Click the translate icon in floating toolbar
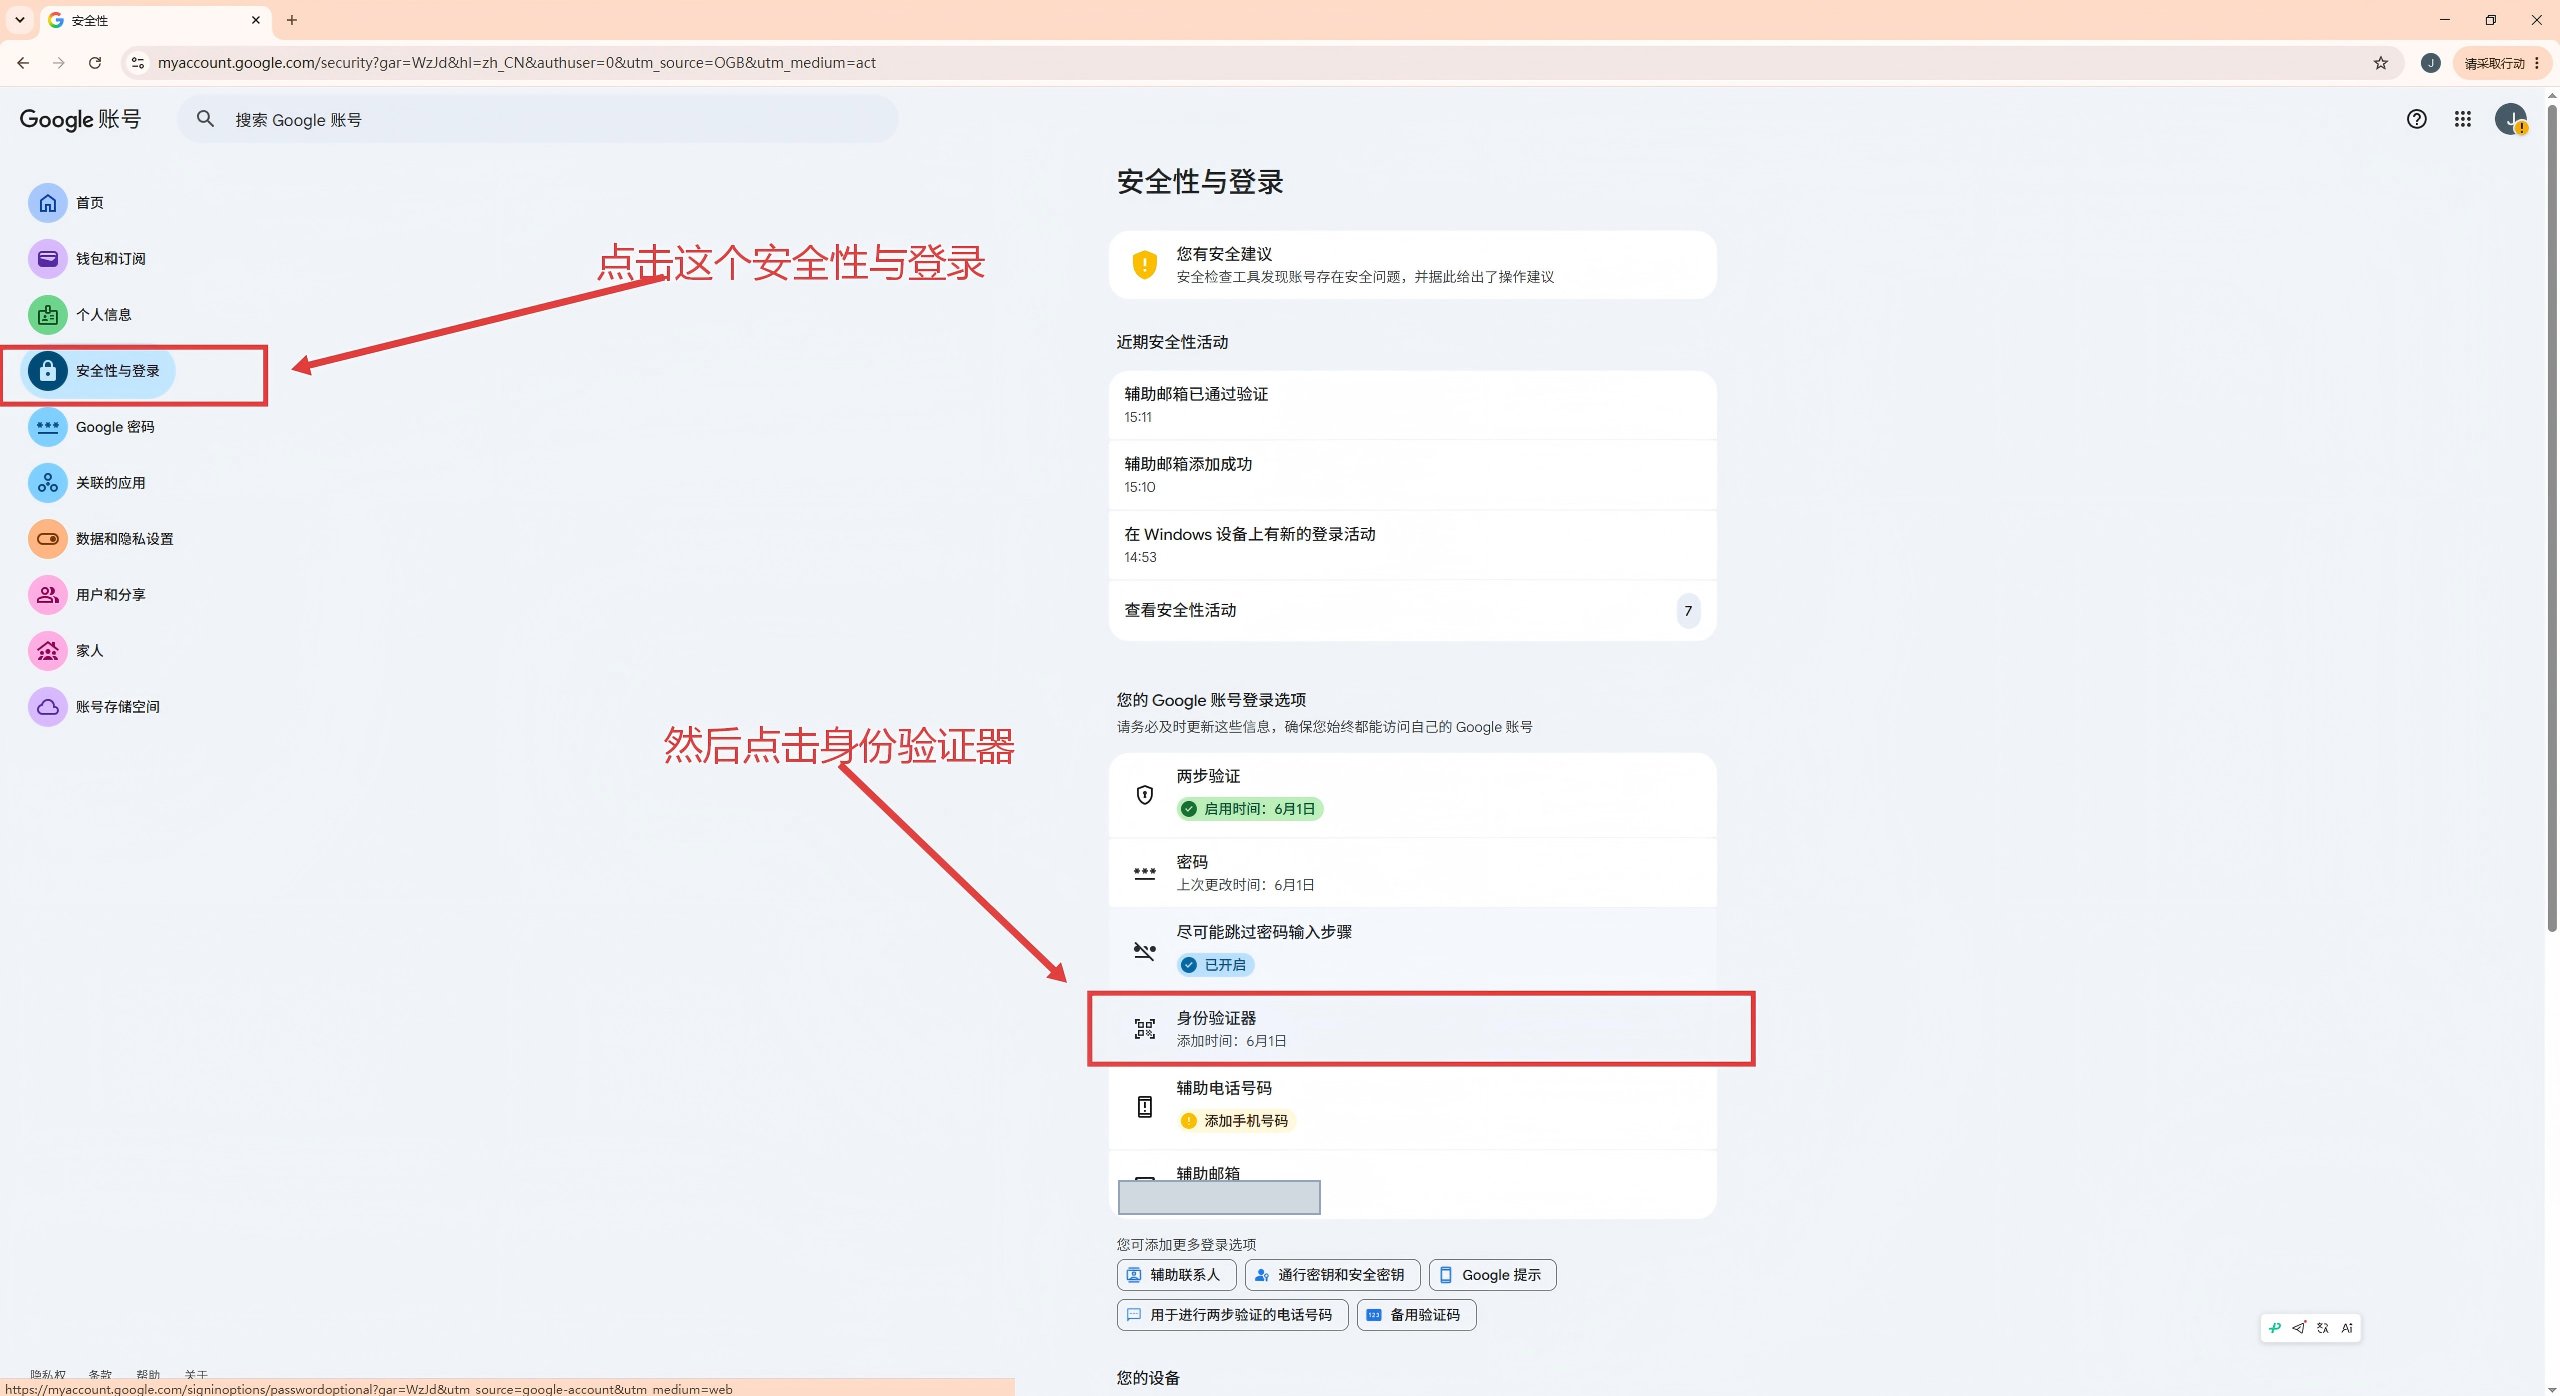The width and height of the screenshot is (2560, 1396). [2323, 1328]
